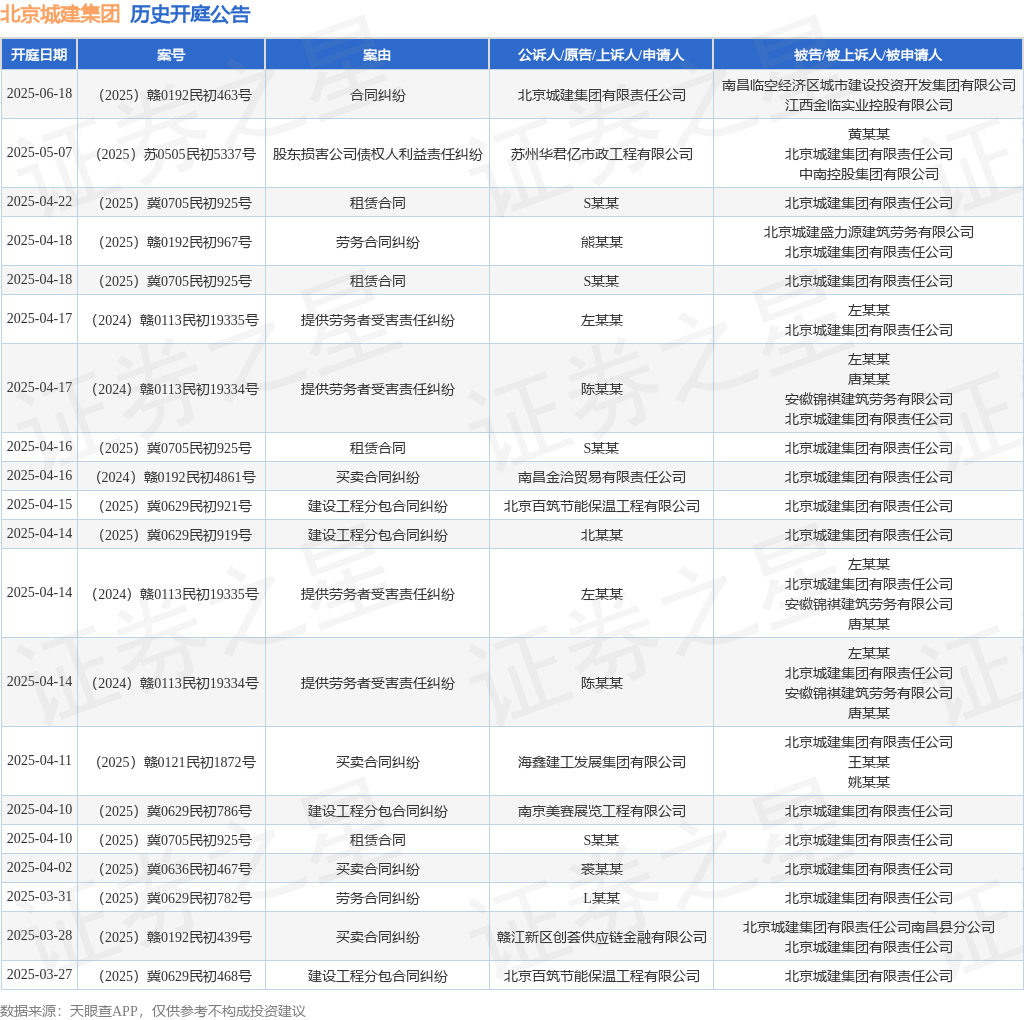Click date cell 2025-03-27
Screen dimensions: 1024x1020
point(39,974)
